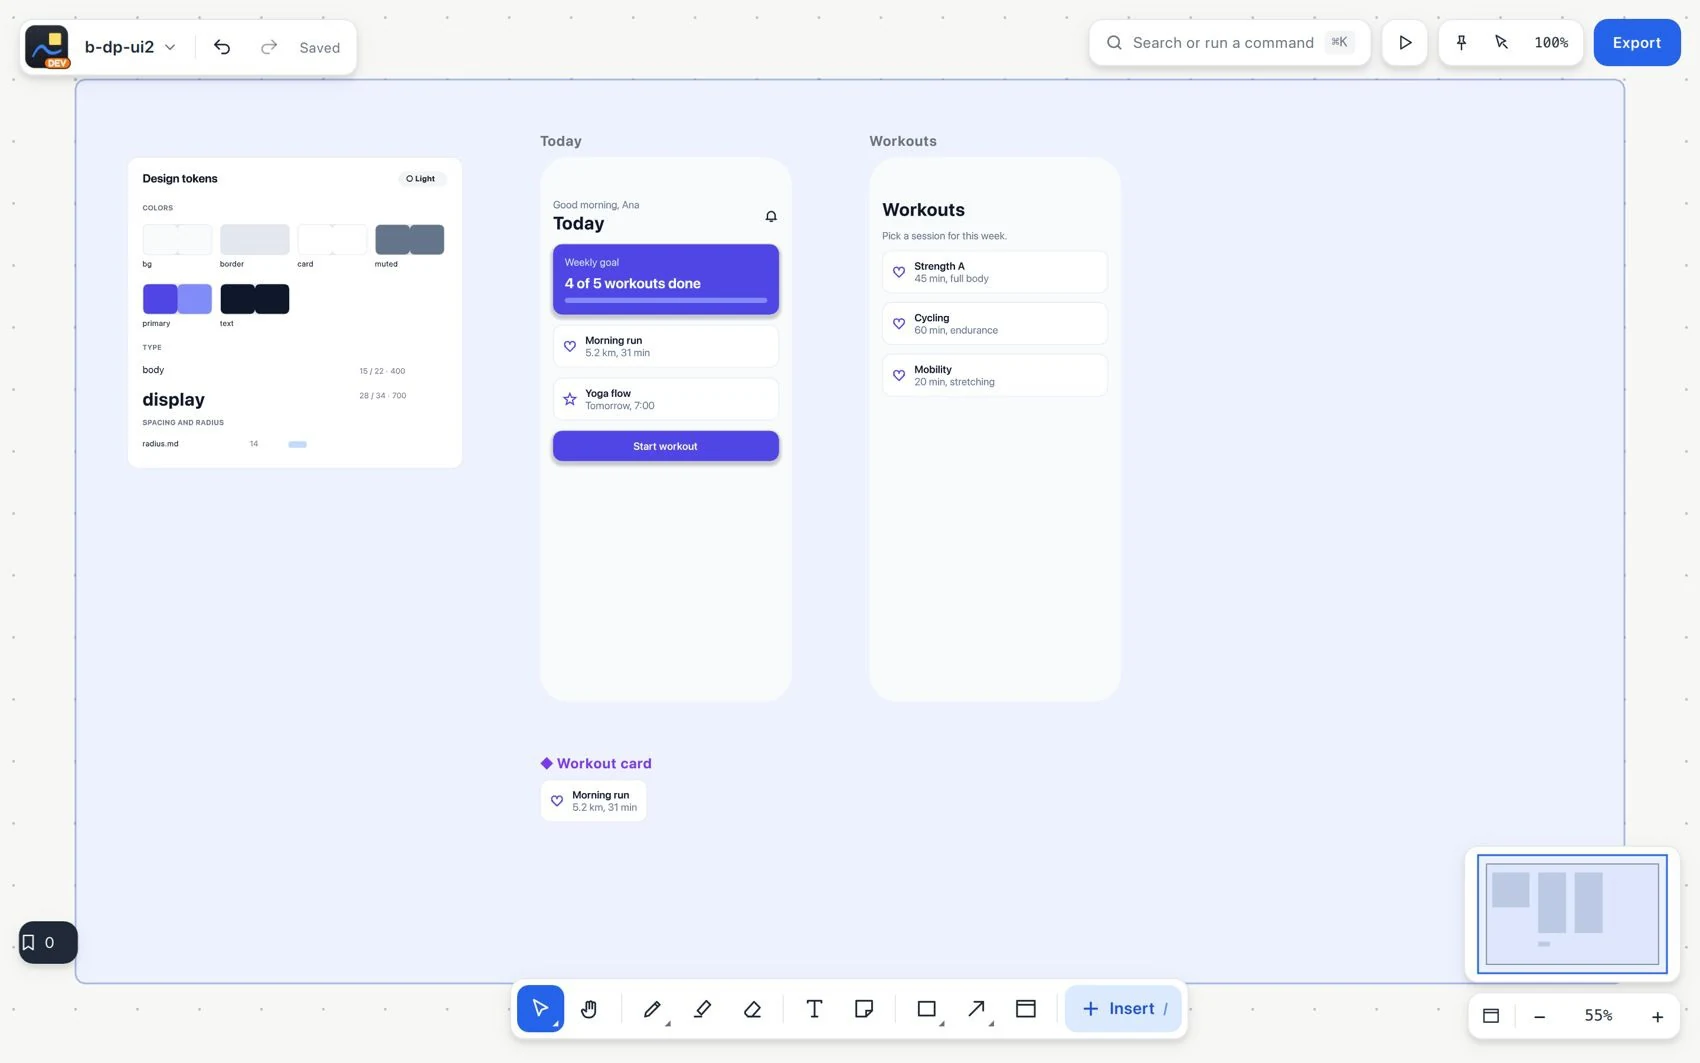Screen dimensions: 1700x1063
Task: Click the border color swatch
Action: pos(255,240)
